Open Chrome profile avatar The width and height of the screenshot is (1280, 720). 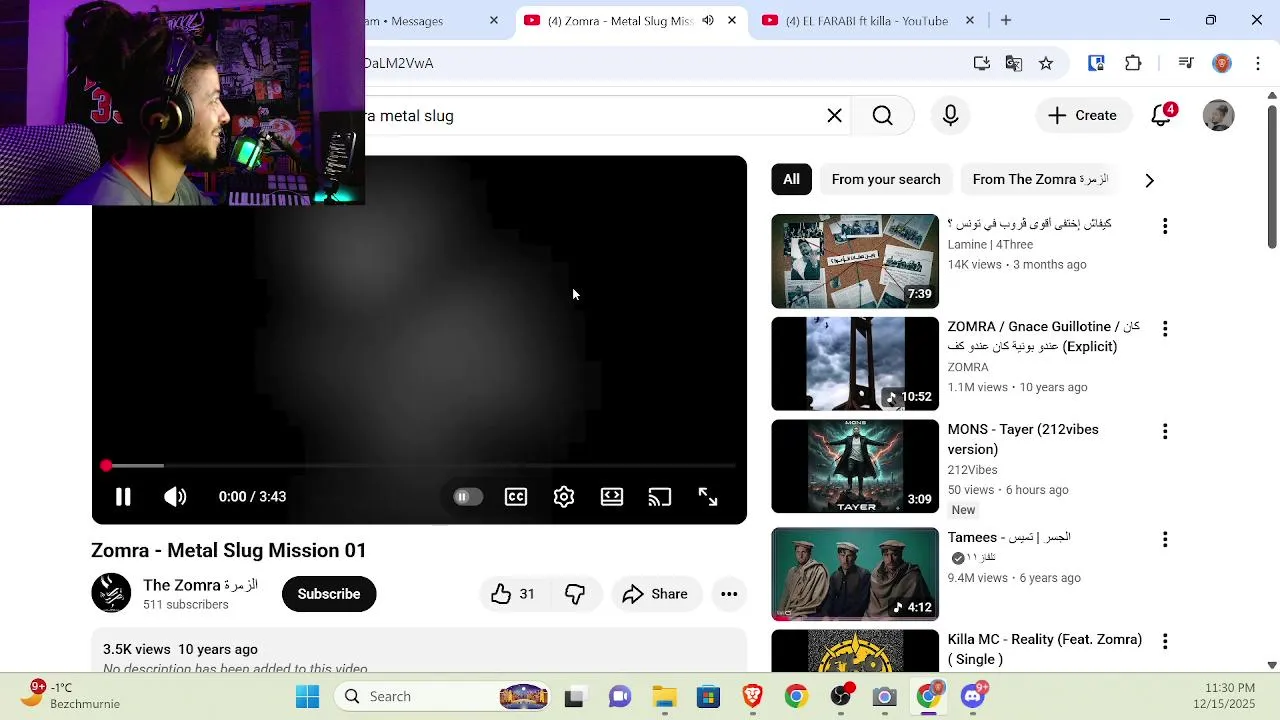(x=1222, y=63)
